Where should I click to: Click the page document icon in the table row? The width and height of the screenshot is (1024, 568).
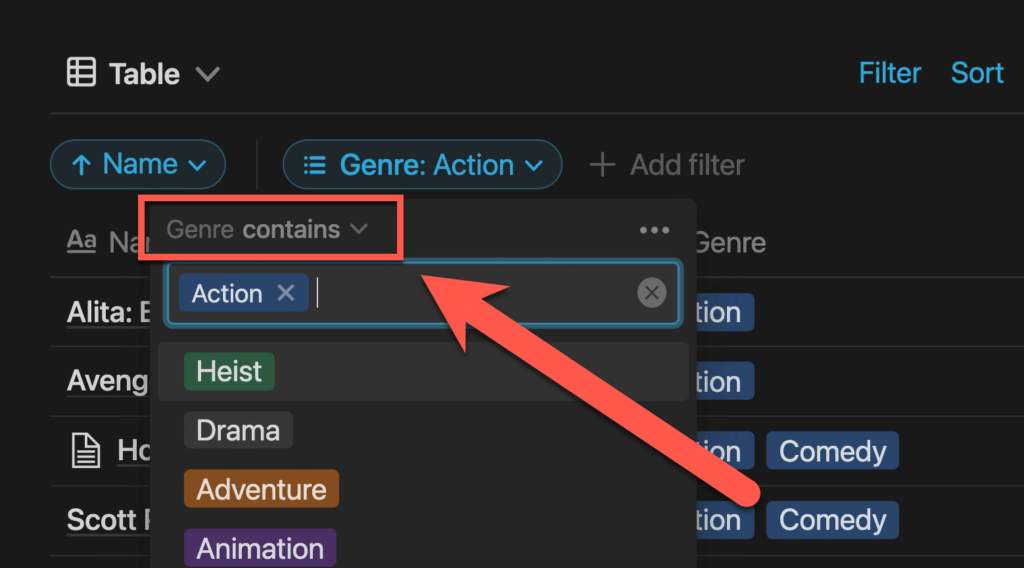[x=86, y=450]
